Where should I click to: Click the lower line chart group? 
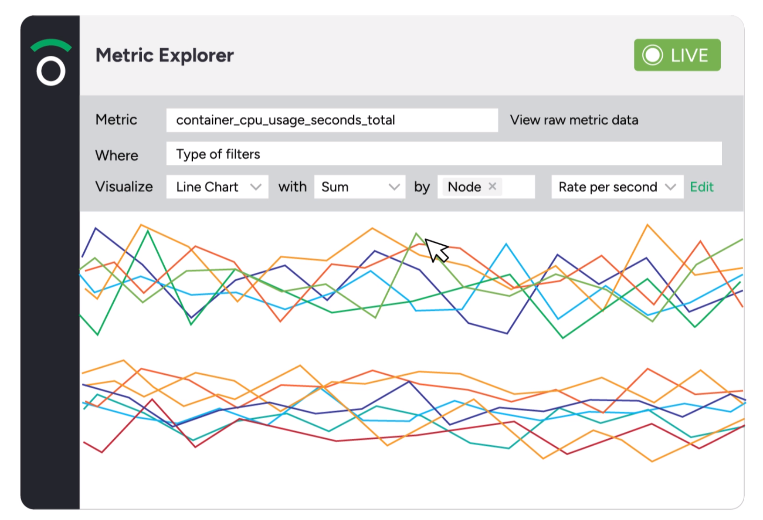413,410
